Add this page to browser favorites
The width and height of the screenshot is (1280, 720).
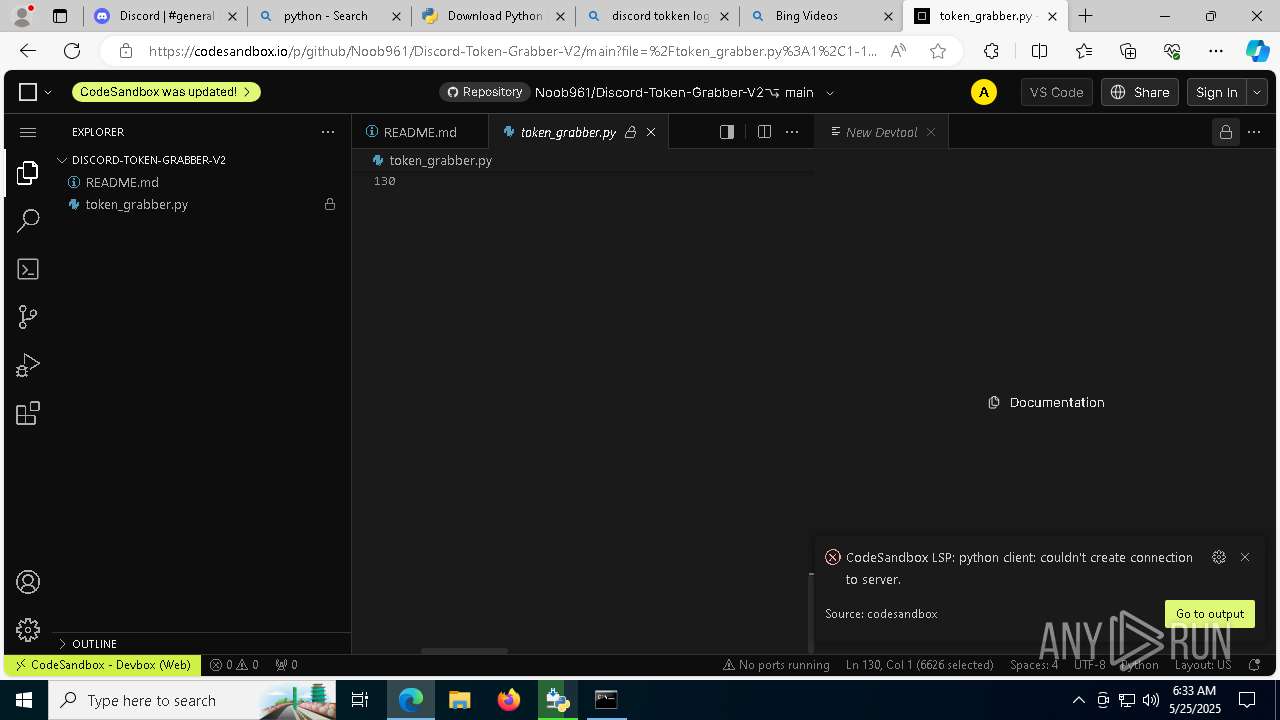(938, 51)
